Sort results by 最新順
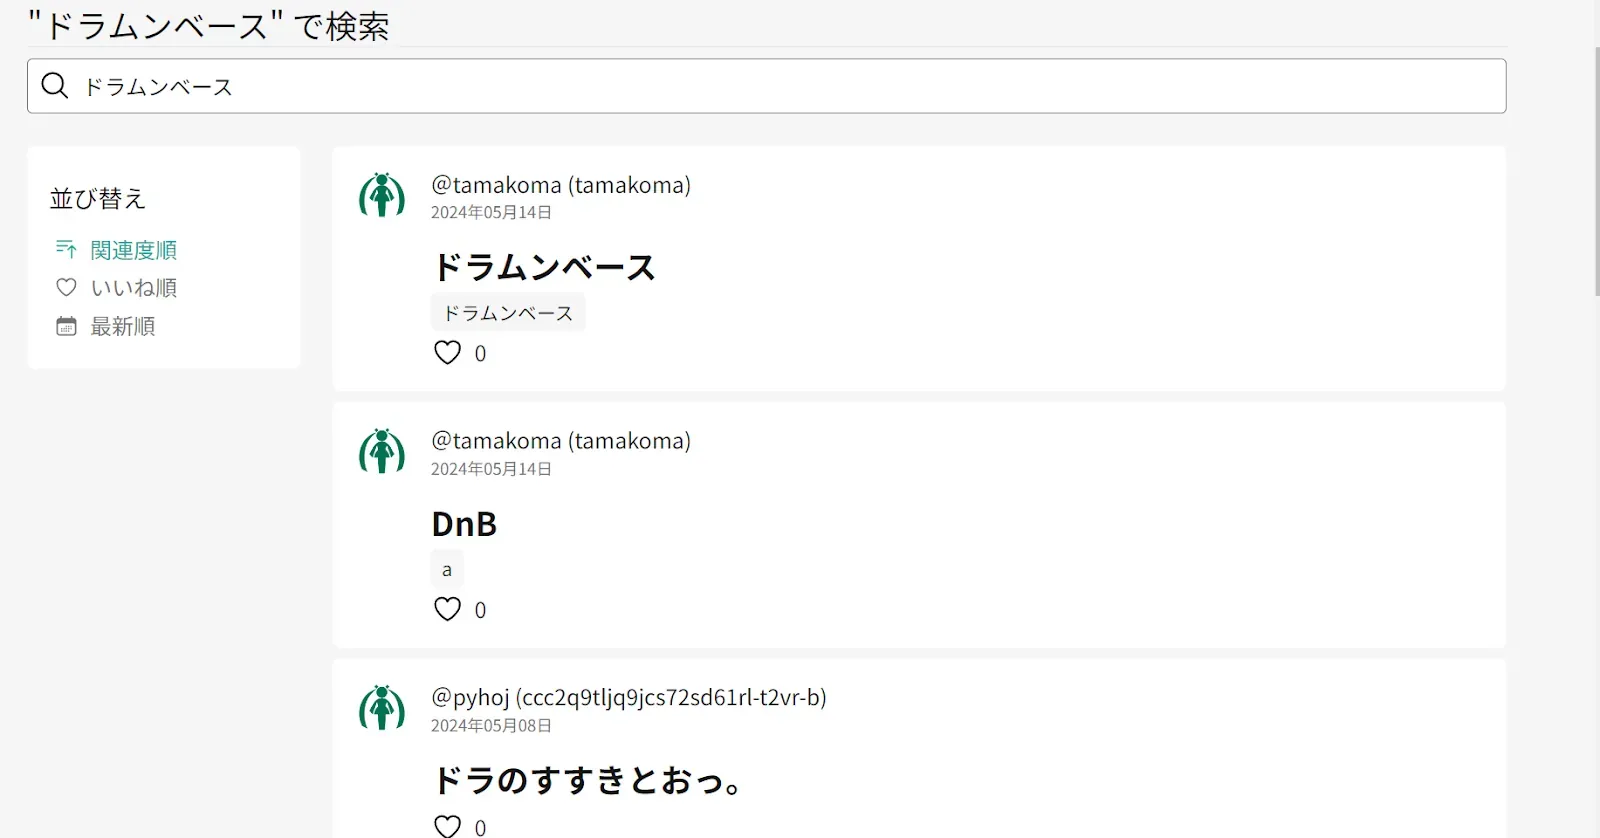 pos(122,327)
